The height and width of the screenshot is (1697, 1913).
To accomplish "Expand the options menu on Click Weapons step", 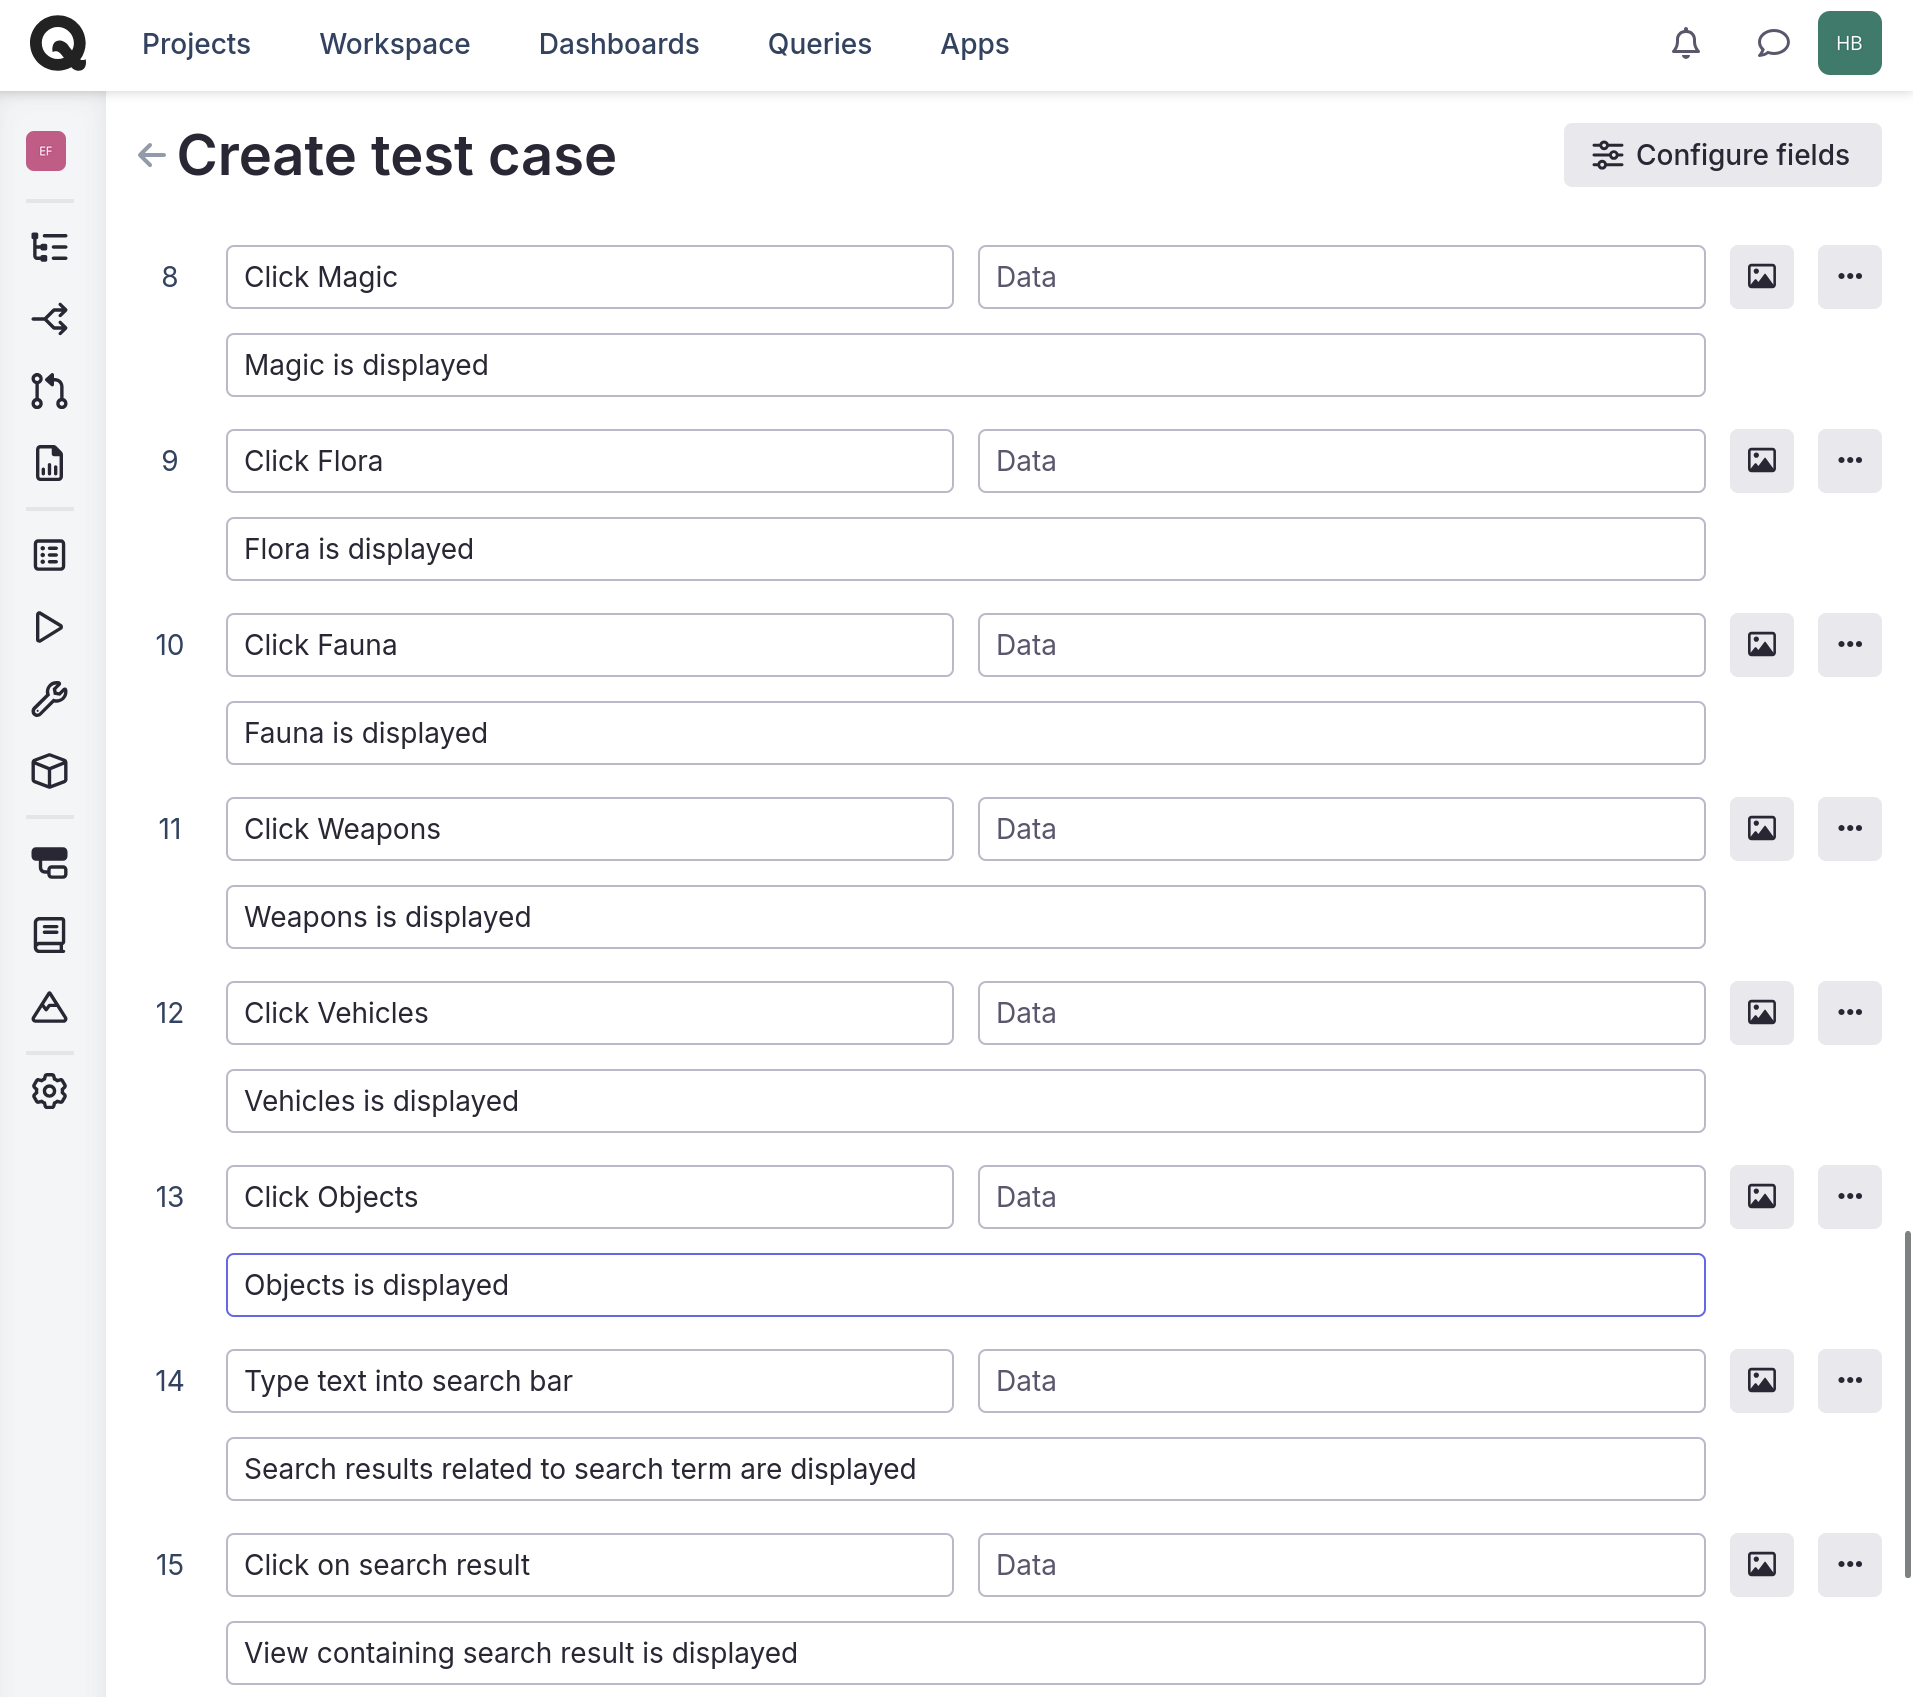I will pyautogui.click(x=1849, y=828).
